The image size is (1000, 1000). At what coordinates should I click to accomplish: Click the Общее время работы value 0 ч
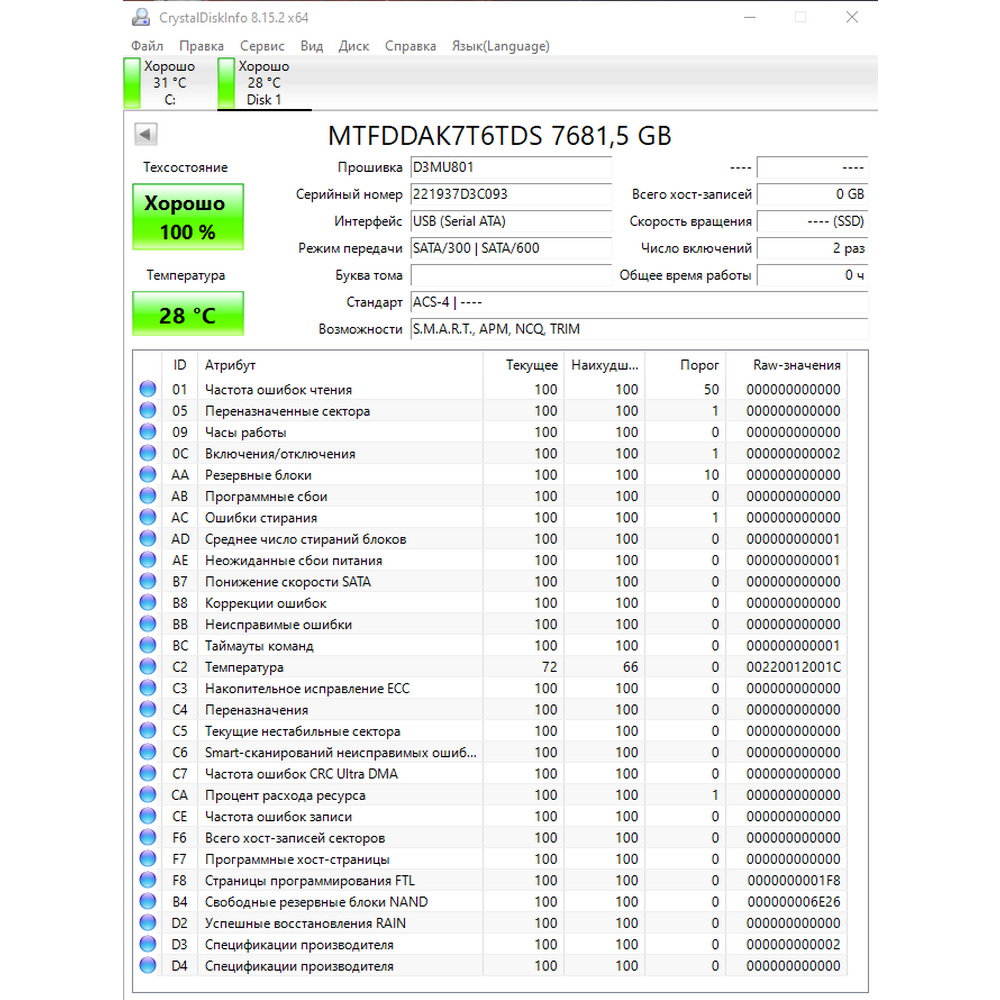click(x=812, y=276)
